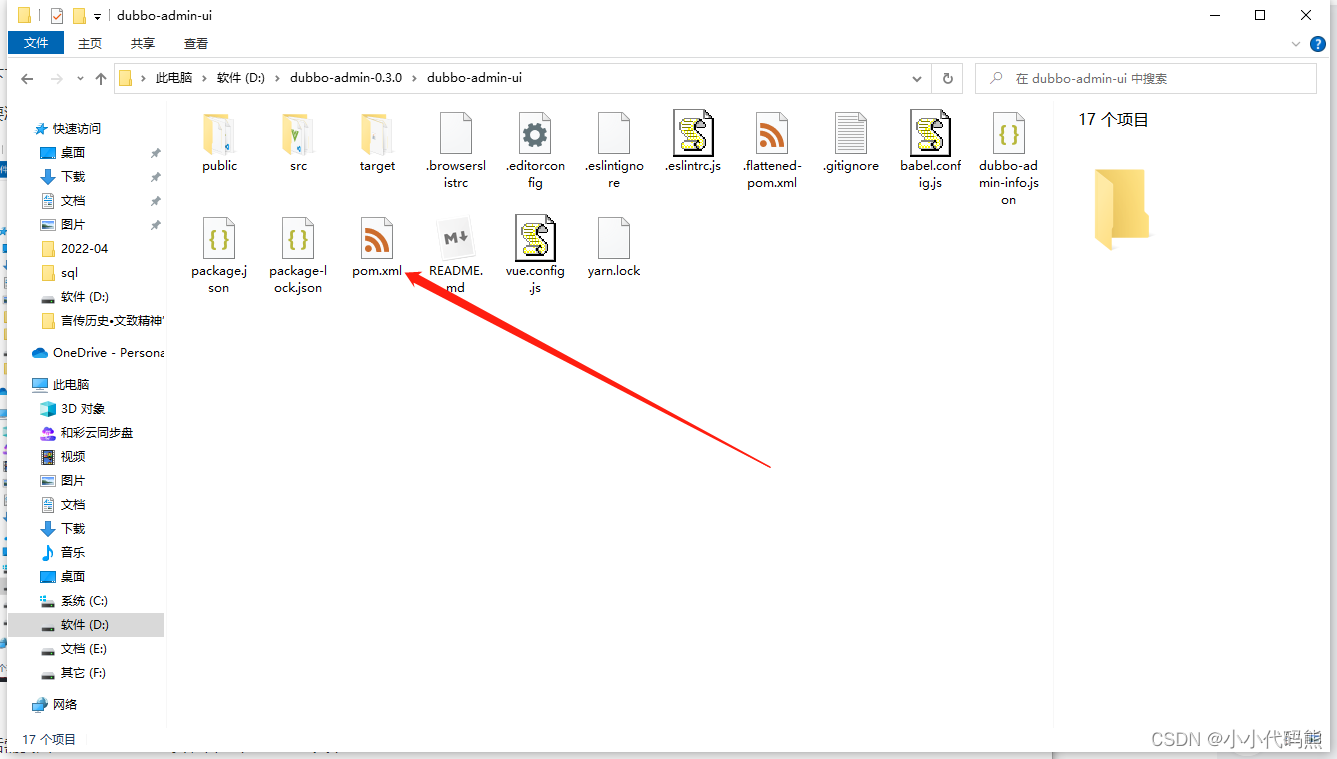Open the Windows Help question icon
This screenshot has height=759, width=1337.
[1318, 44]
